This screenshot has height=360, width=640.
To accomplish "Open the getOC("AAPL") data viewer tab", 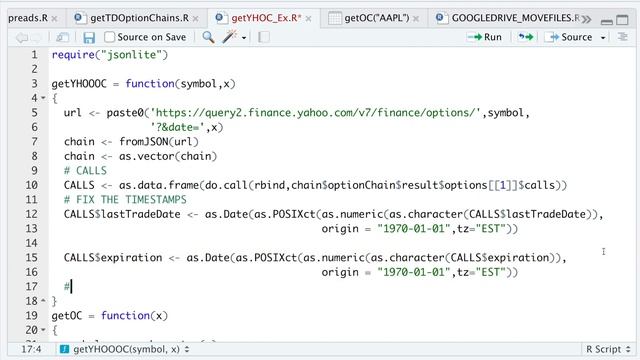I will [376, 18].
